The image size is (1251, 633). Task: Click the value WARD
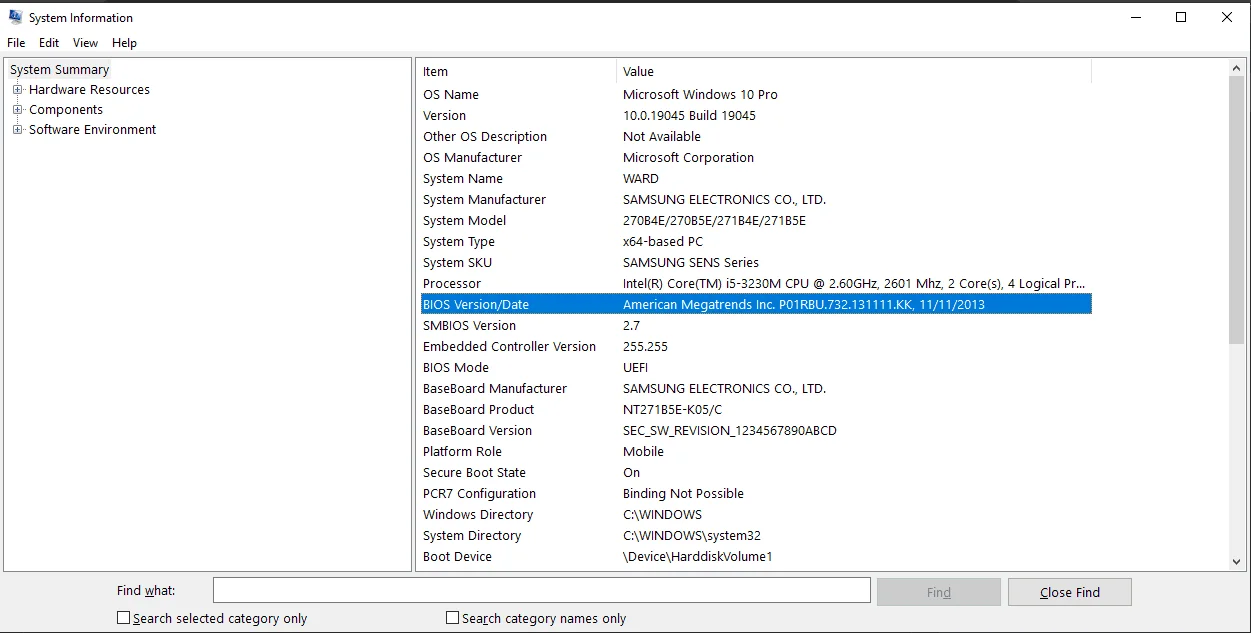[x=641, y=178]
